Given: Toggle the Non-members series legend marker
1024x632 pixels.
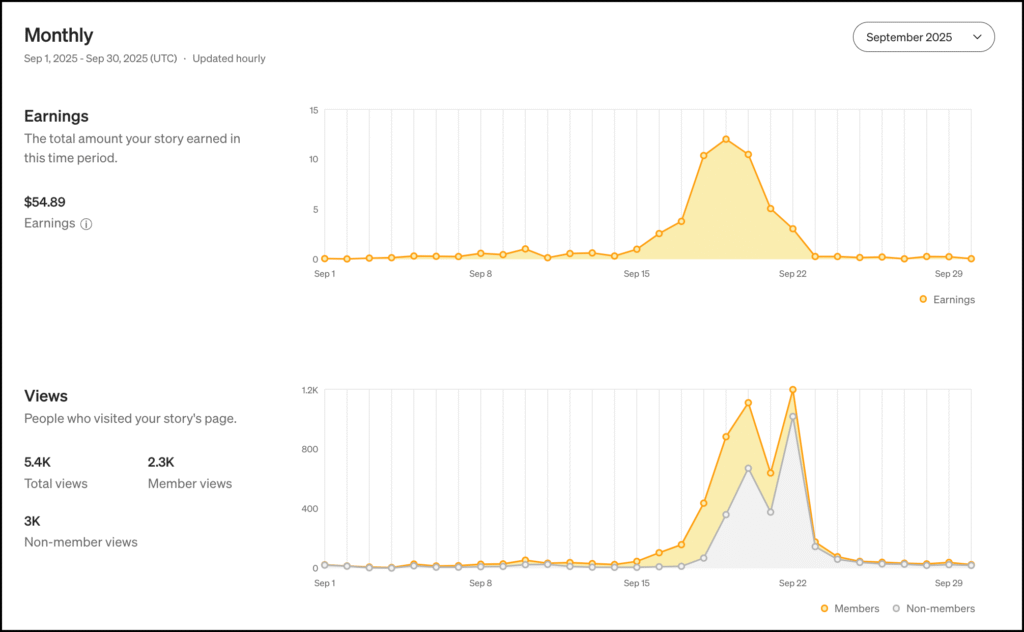Looking at the screenshot, I should (896, 608).
